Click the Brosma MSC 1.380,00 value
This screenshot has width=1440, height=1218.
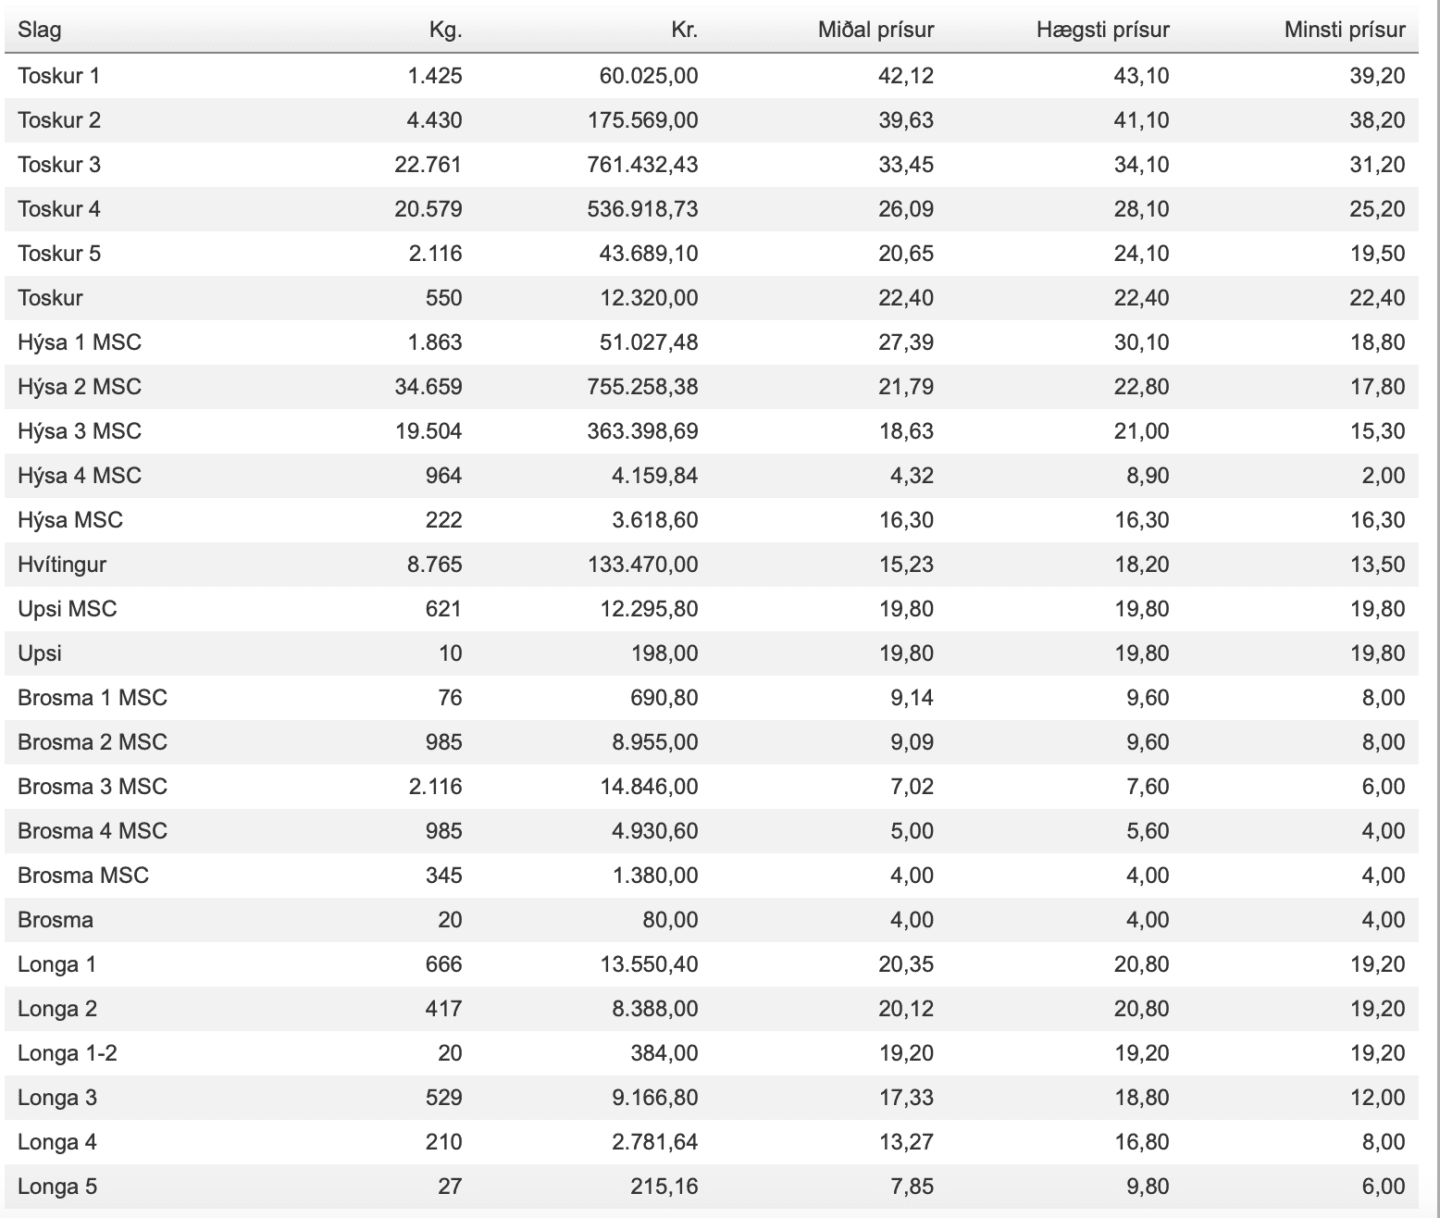click(655, 876)
